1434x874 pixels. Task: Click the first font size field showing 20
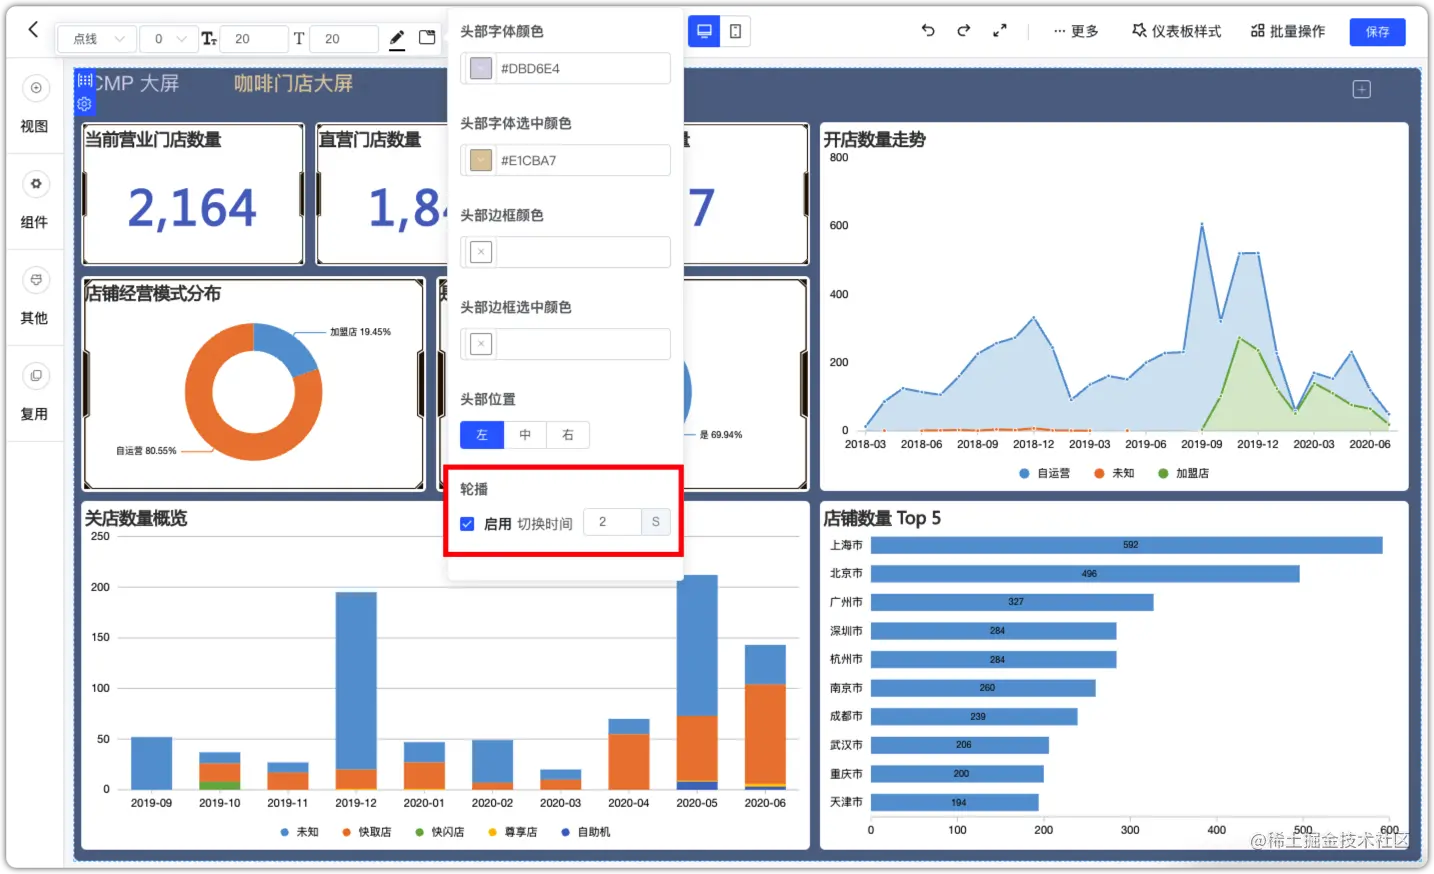pos(252,39)
